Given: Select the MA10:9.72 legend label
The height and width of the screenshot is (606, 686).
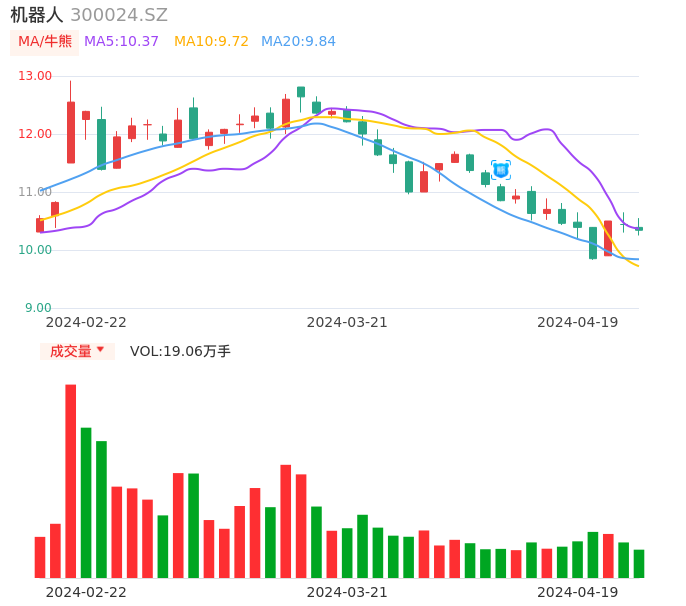Looking at the screenshot, I should [211, 42].
